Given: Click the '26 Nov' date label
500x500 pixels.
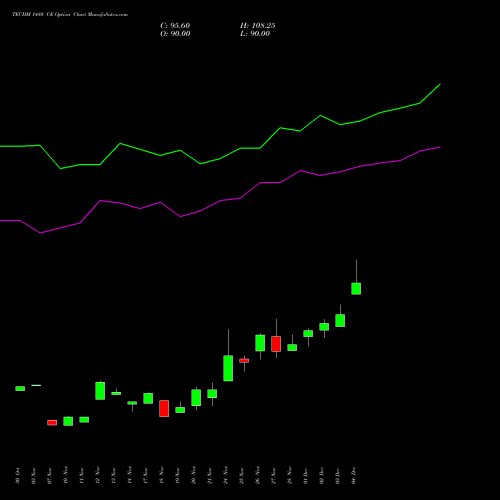Looking at the screenshot, I should tap(258, 476).
